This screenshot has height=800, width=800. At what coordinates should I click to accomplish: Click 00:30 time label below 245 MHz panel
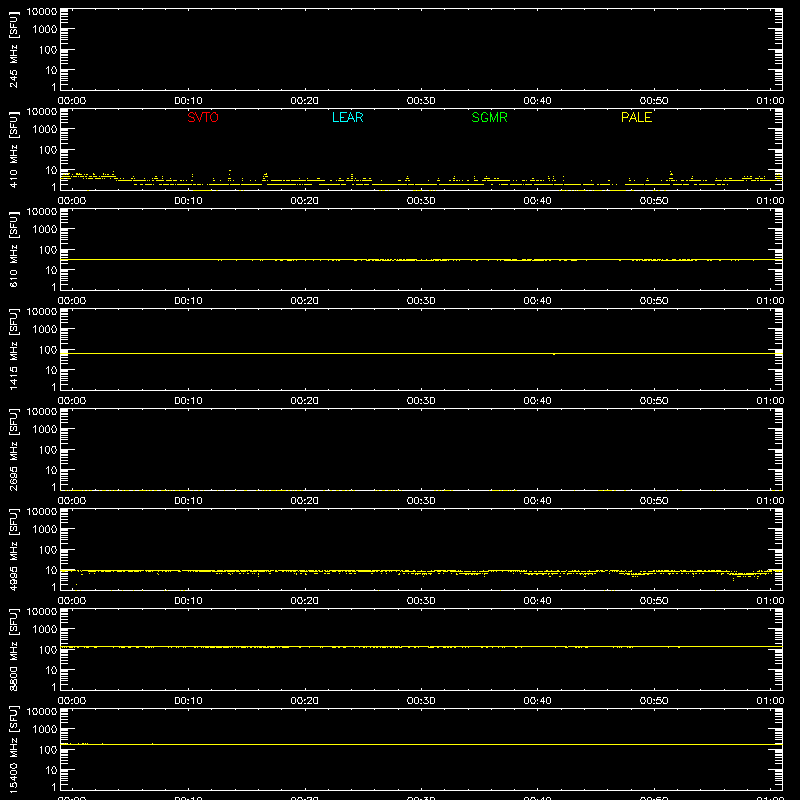point(421,101)
